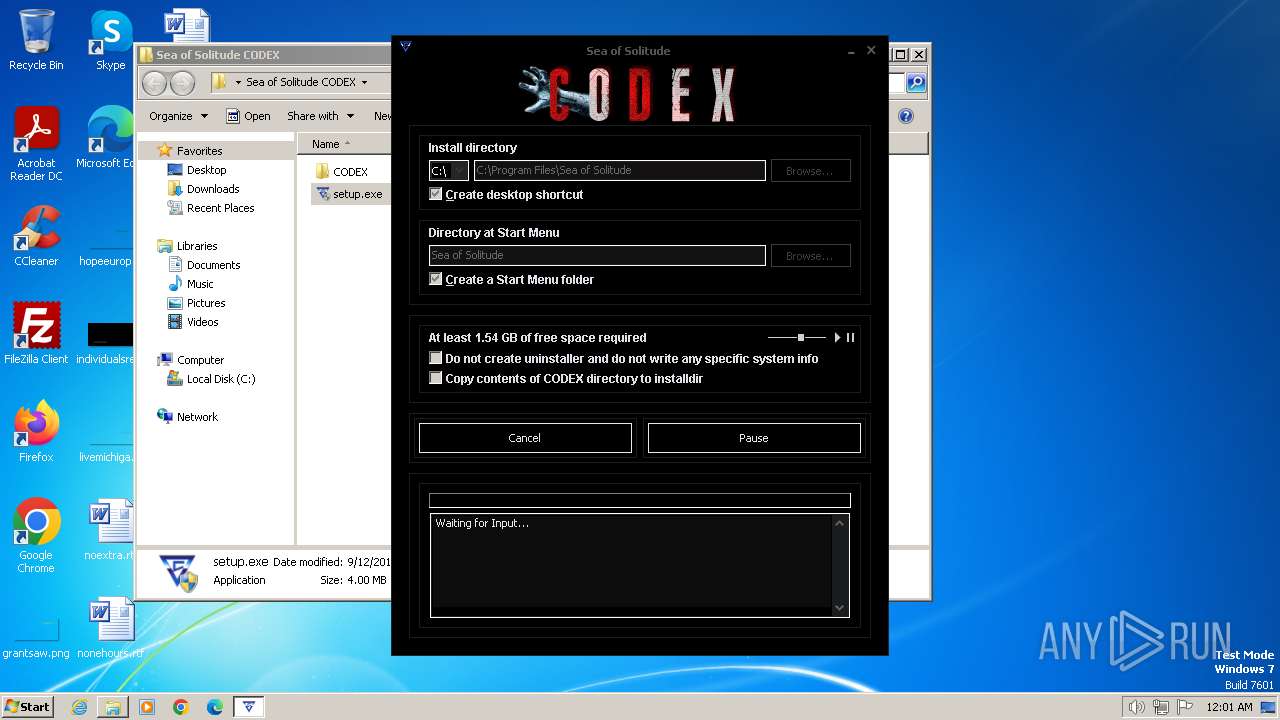Open Network in navigation pane

click(197, 417)
